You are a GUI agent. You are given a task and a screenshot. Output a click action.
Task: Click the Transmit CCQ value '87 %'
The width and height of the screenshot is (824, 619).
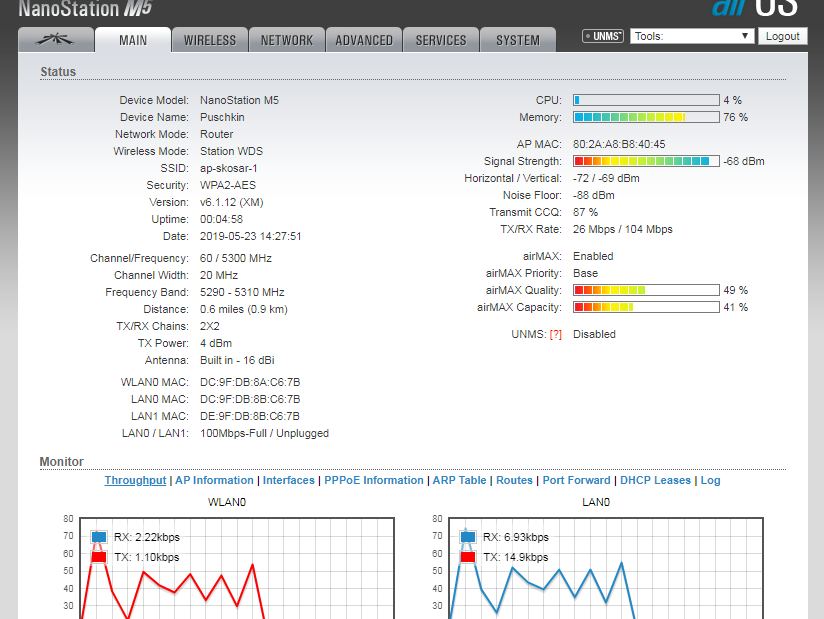585,212
